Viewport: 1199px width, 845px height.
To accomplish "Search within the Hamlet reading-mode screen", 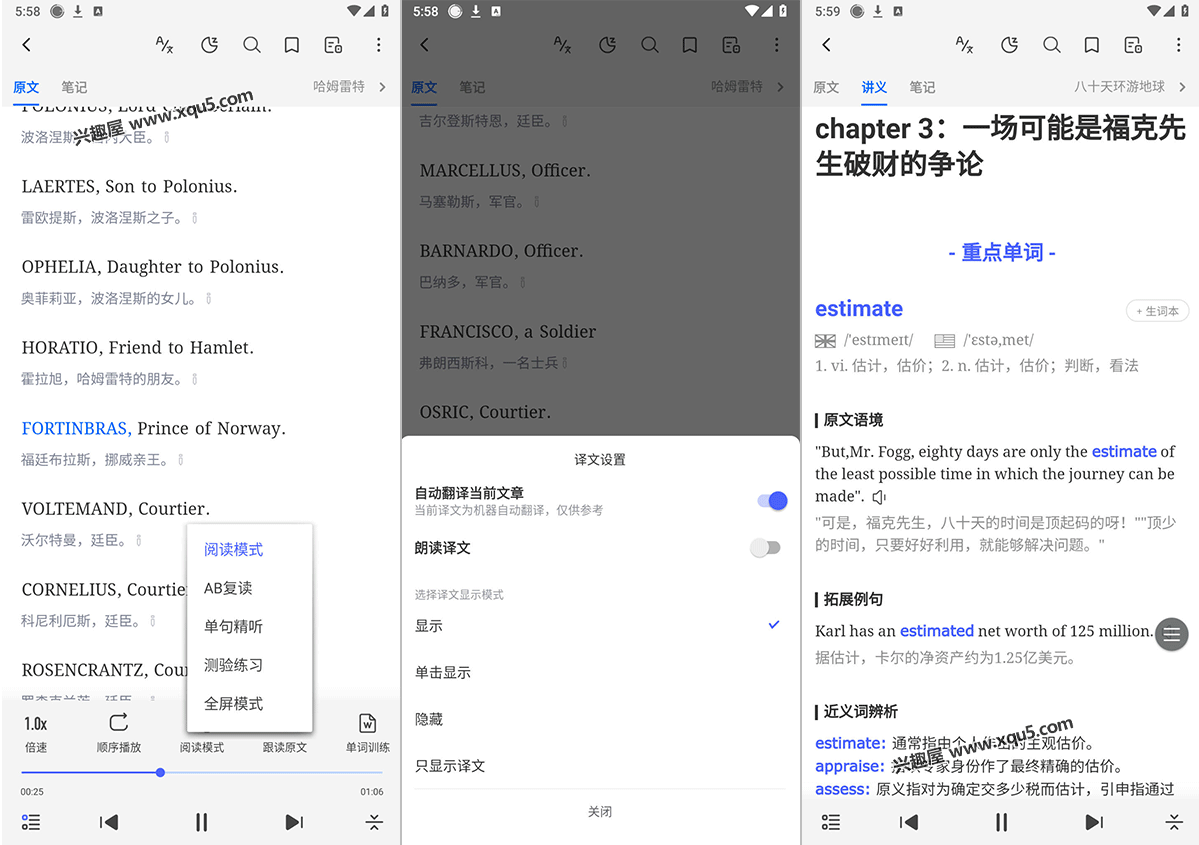I will (x=252, y=45).
